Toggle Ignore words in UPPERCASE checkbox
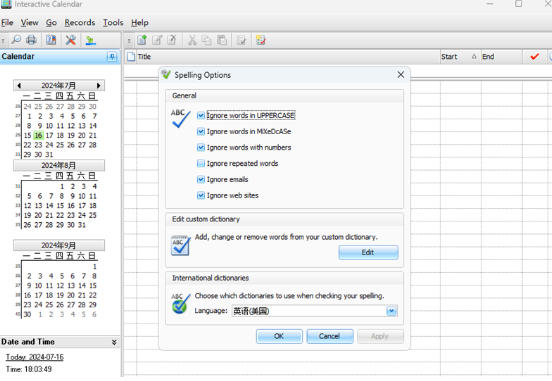This screenshot has width=552, height=381. [201, 115]
